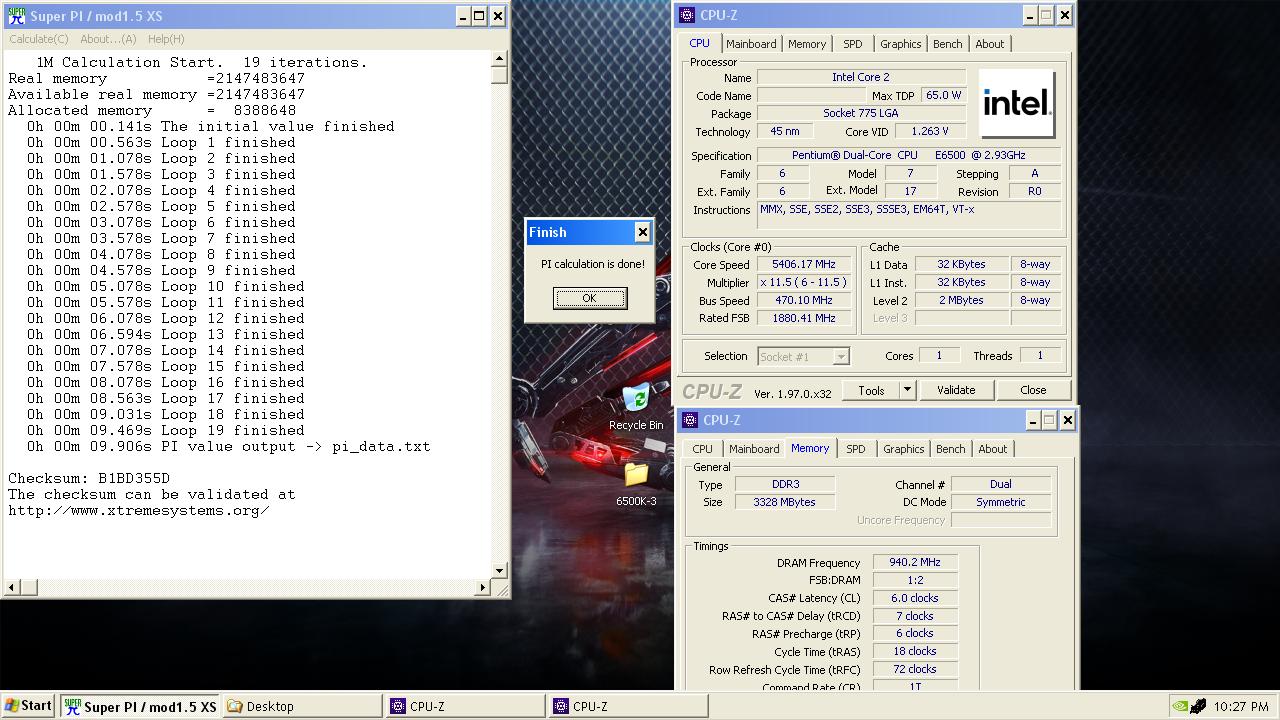
Task: Click the Intel logo in CPU-Z
Action: point(1017,103)
